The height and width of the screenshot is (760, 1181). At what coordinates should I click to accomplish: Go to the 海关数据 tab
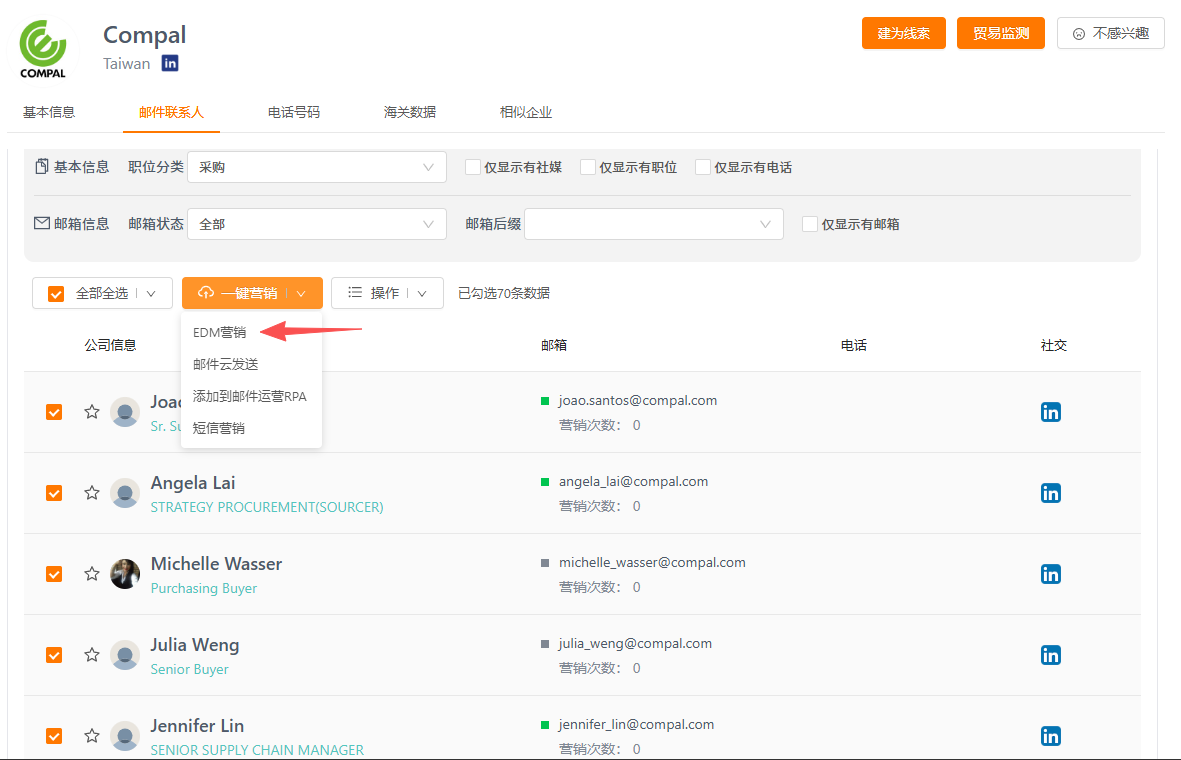click(x=410, y=112)
